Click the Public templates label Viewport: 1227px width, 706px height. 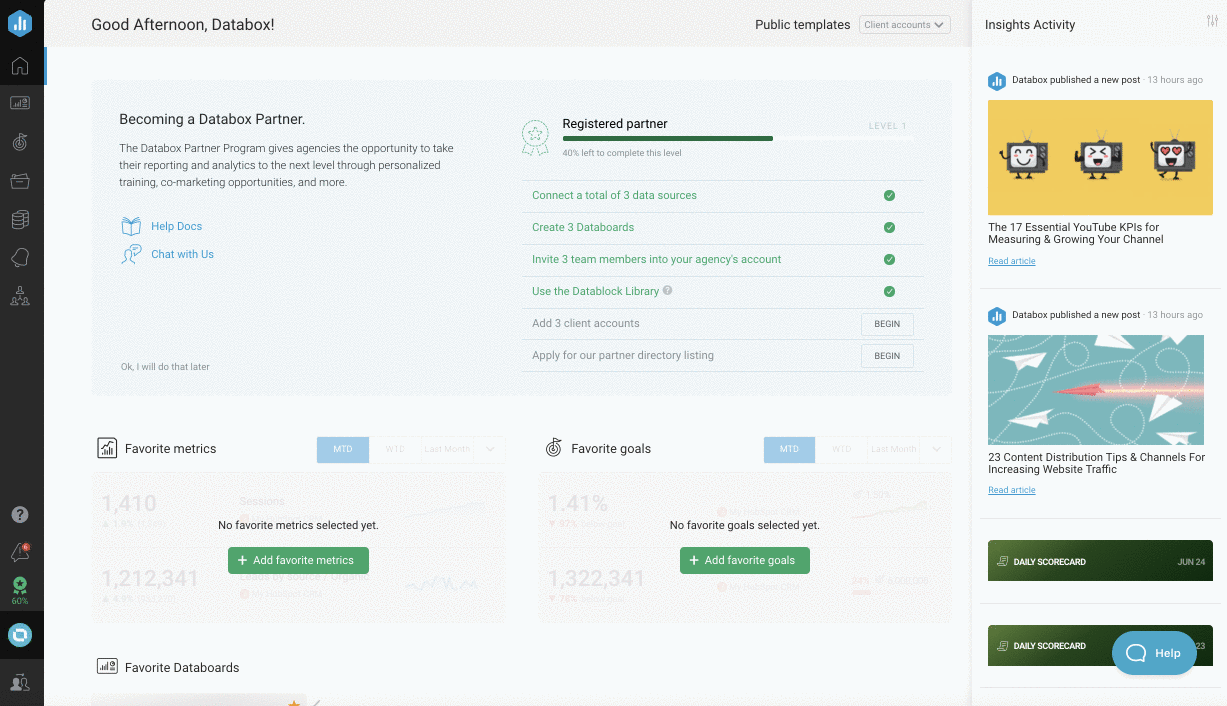(802, 25)
